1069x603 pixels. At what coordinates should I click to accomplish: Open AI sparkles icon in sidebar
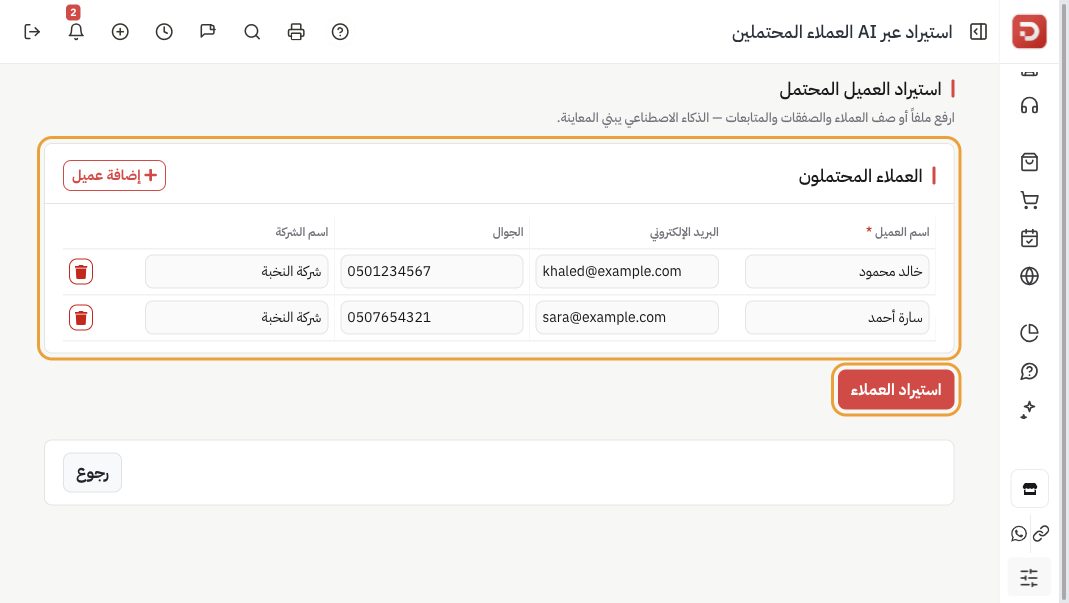1029,409
